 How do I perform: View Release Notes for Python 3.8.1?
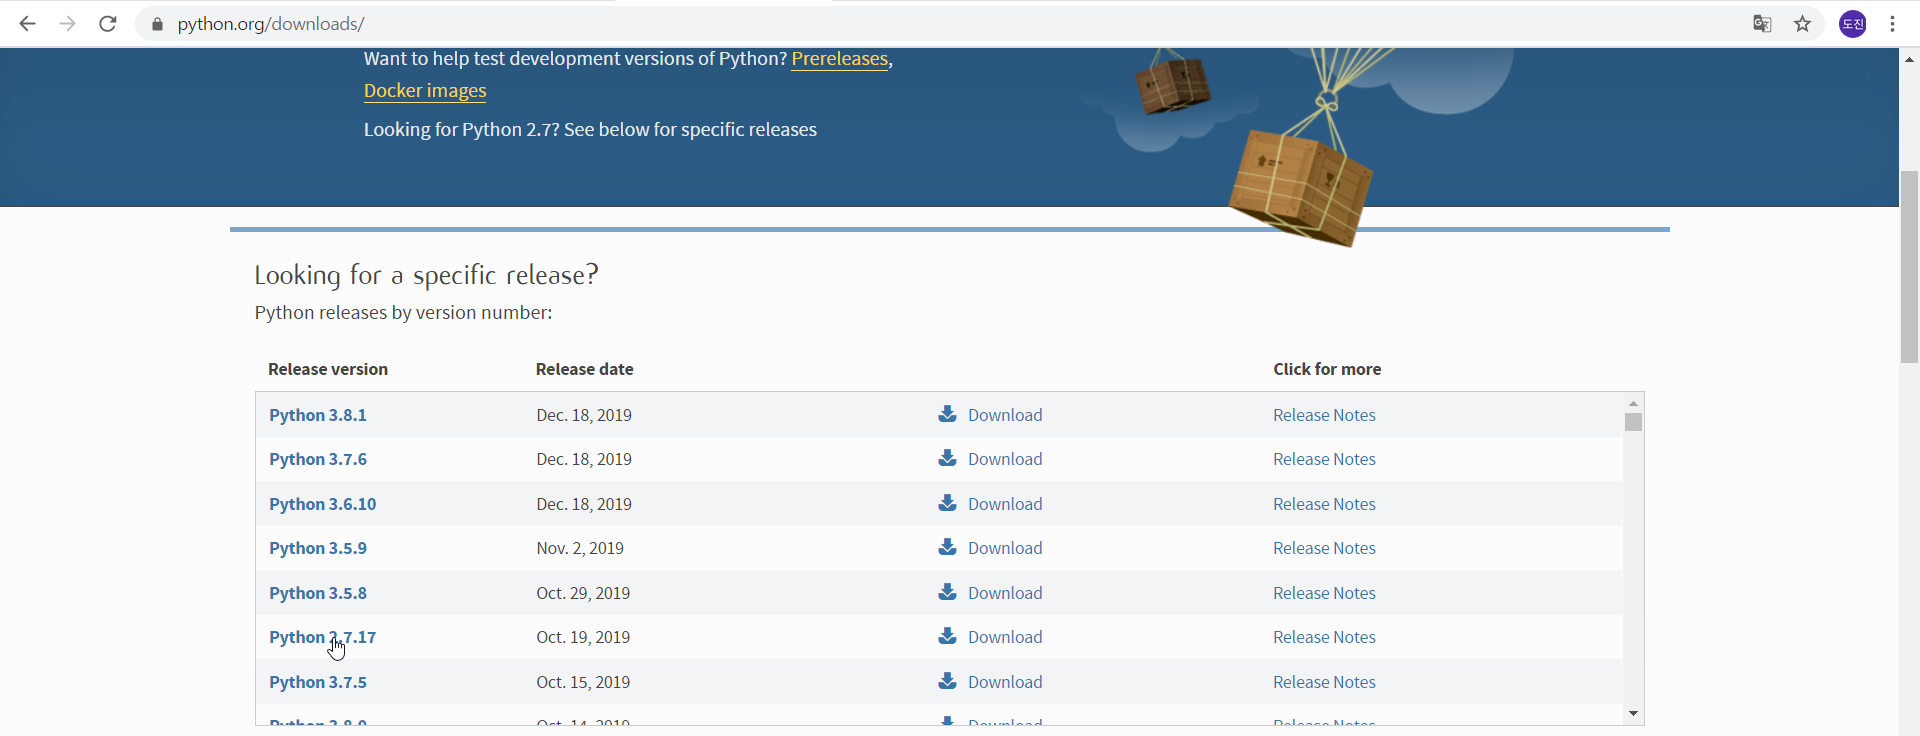click(x=1324, y=415)
